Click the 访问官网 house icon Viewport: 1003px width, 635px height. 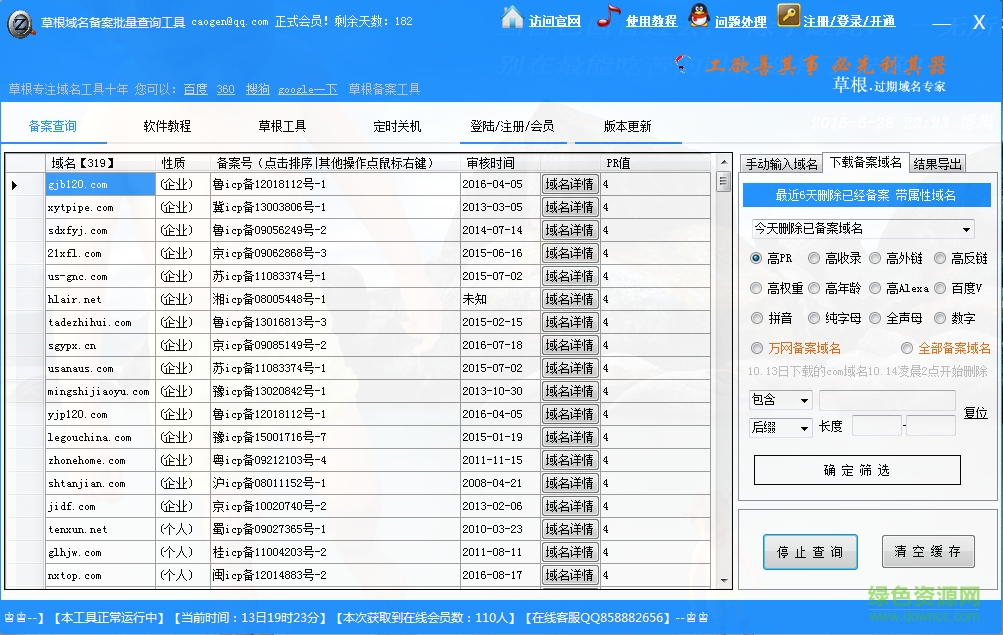(510, 21)
